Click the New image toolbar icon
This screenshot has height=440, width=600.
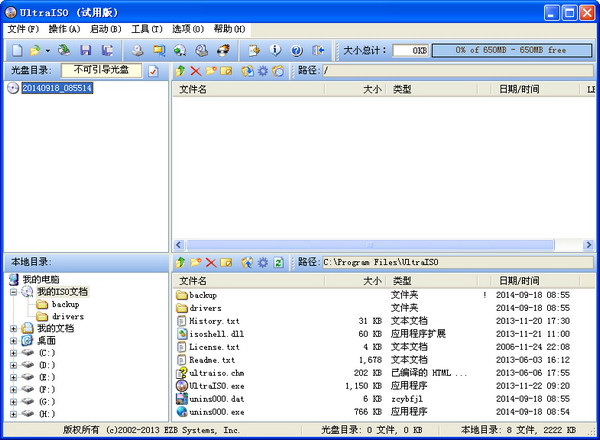coord(17,50)
